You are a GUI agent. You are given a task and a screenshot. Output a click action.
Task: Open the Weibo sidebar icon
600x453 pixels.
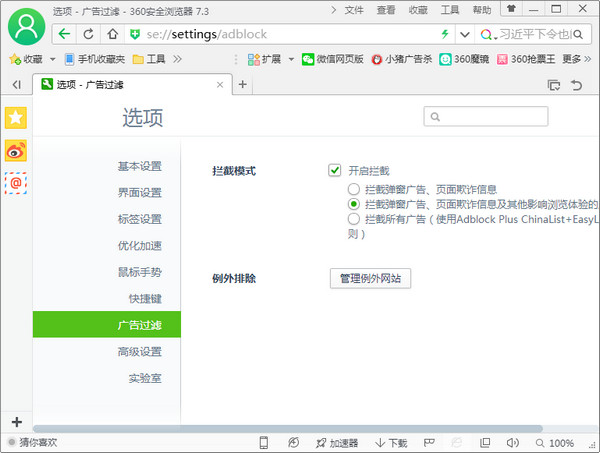[16, 150]
